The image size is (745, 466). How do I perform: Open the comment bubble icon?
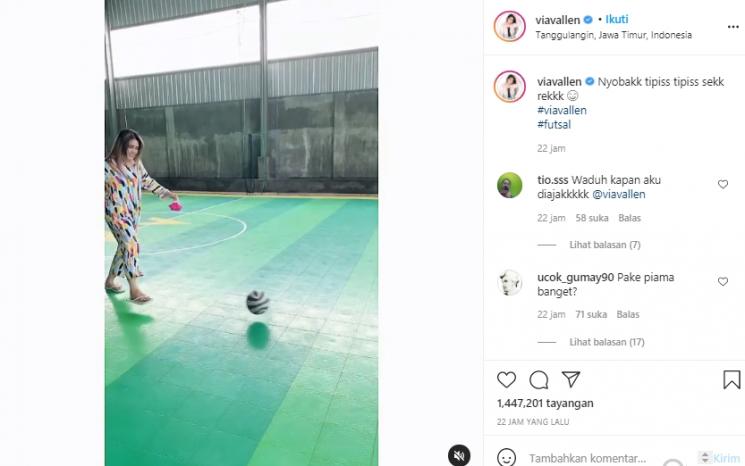pos(538,380)
